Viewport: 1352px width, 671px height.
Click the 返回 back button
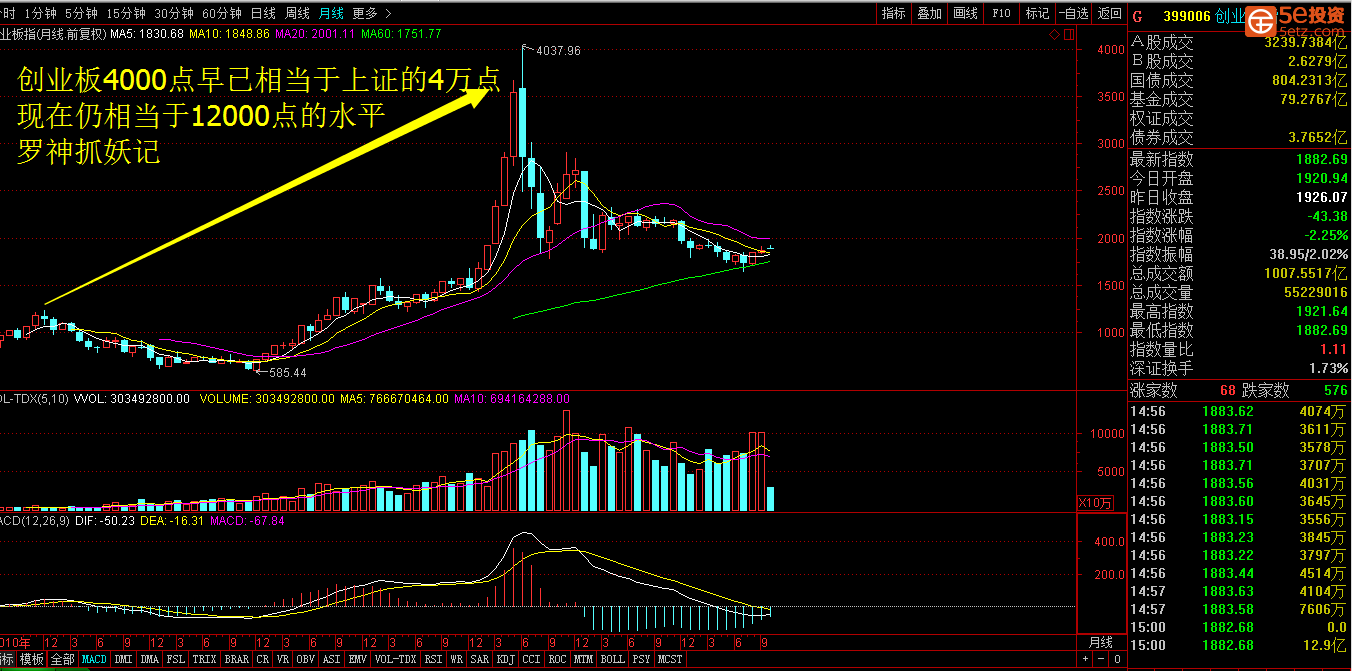tap(1109, 13)
